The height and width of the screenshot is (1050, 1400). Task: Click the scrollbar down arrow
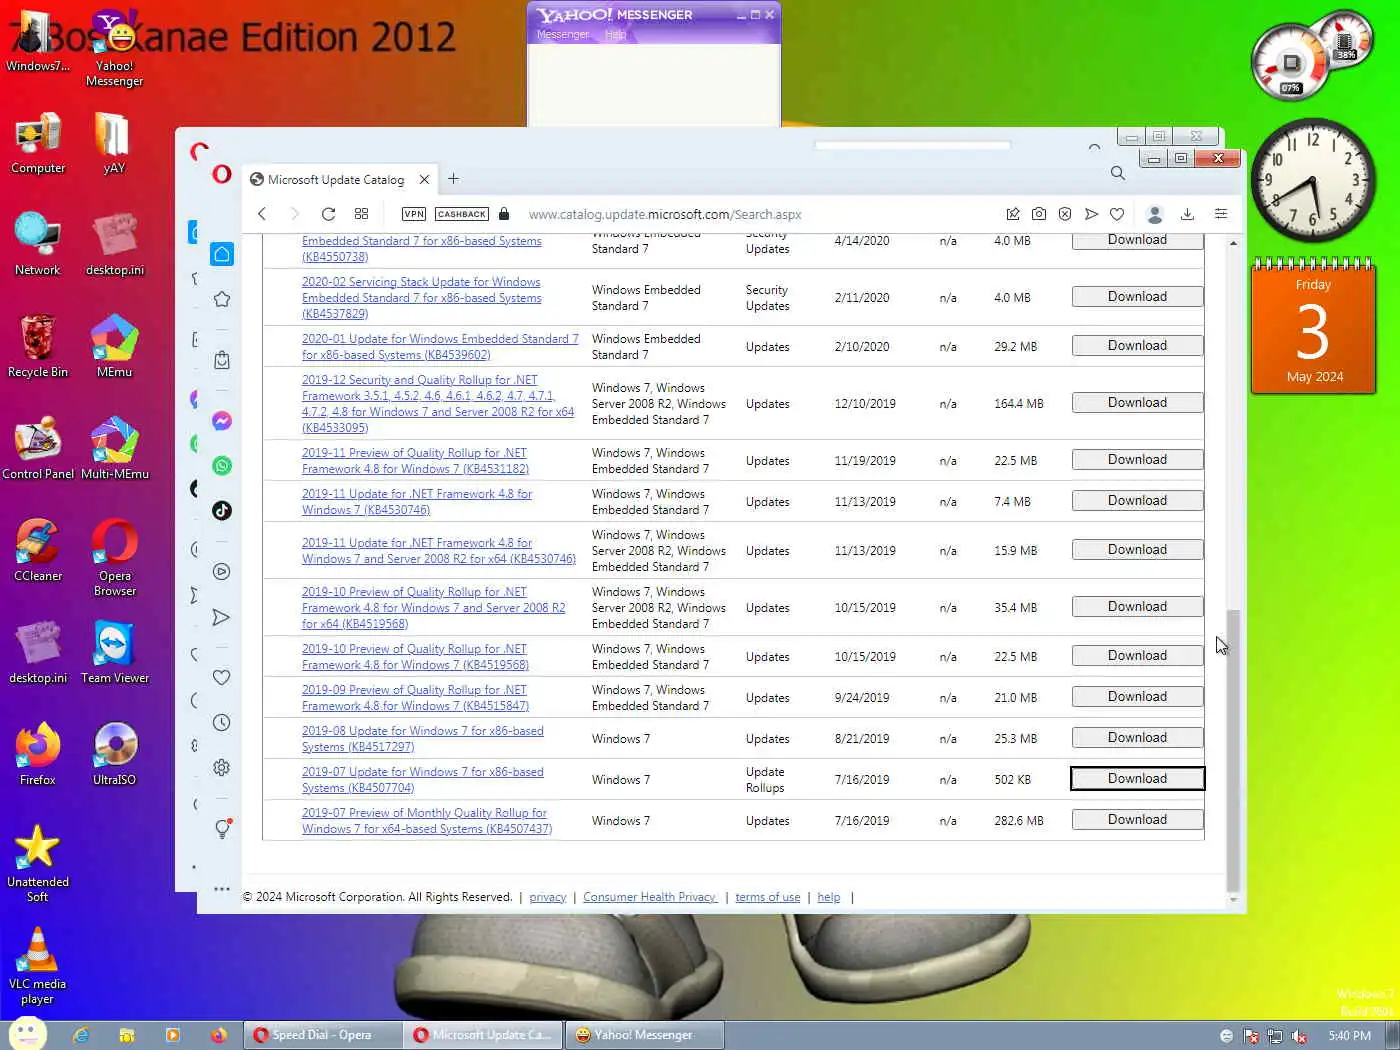point(1233,899)
